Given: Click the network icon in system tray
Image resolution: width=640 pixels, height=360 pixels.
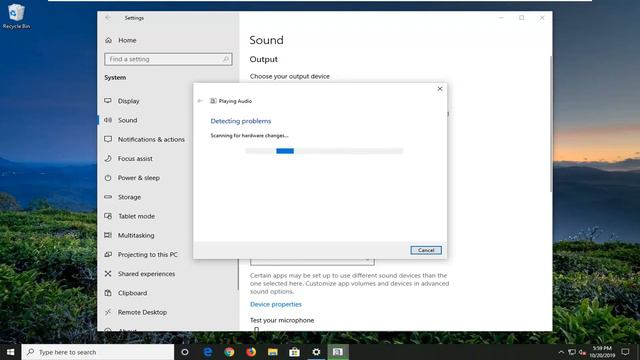Looking at the screenshot, I should [x=572, y=352].
